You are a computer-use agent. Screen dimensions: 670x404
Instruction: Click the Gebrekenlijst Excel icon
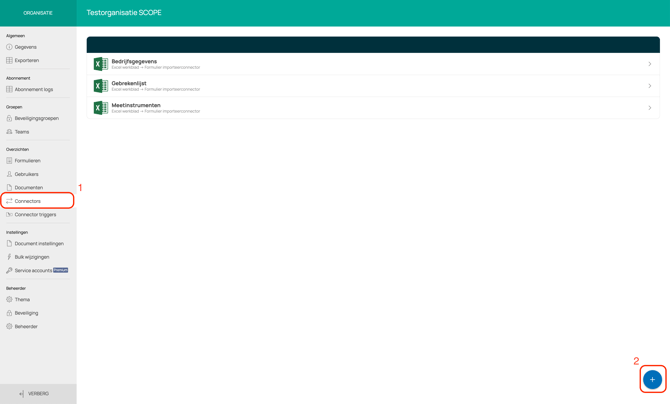(100, 86)
